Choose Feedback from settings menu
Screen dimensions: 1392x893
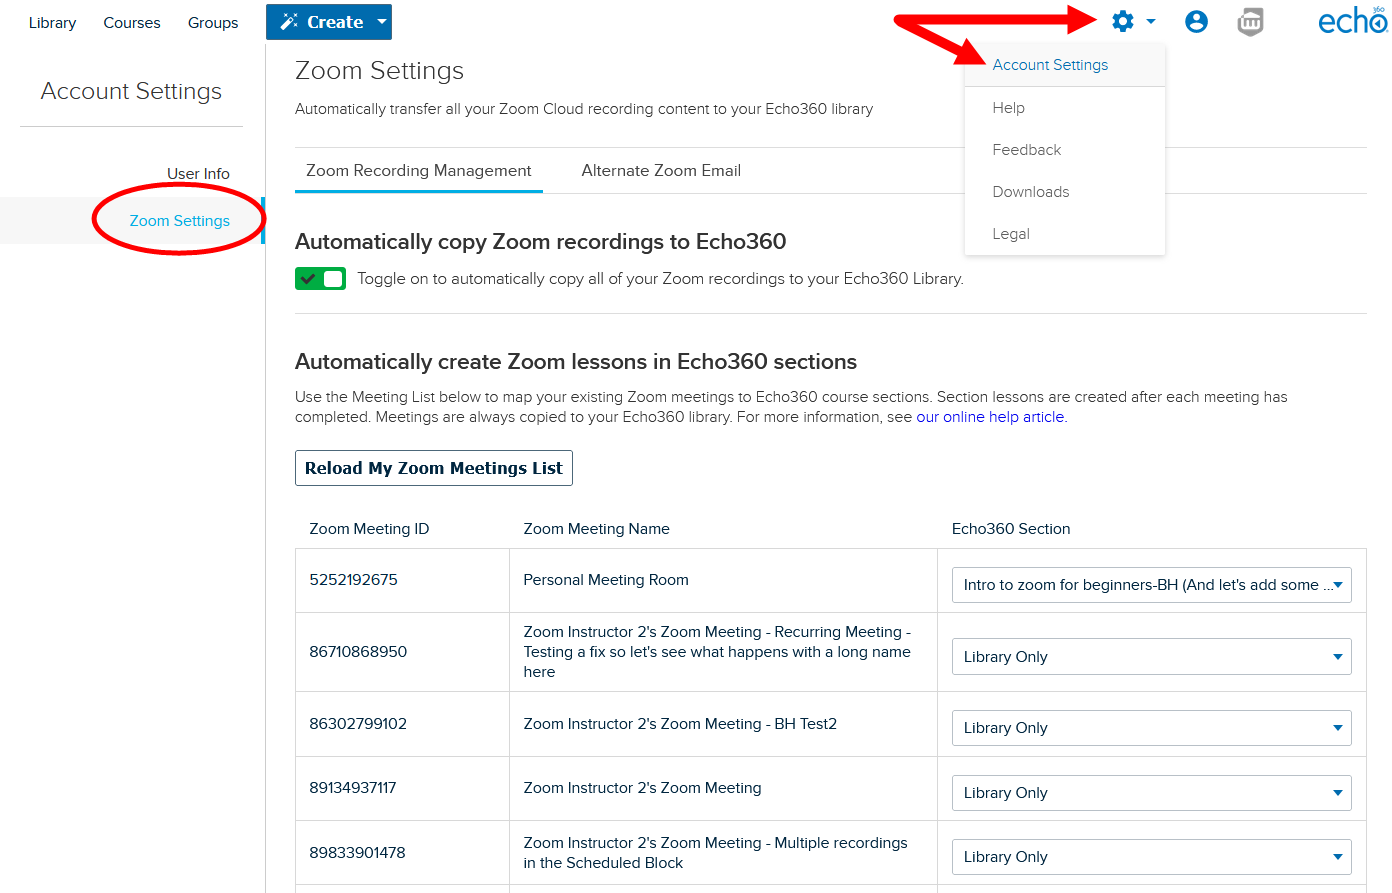pos(1026,150)
